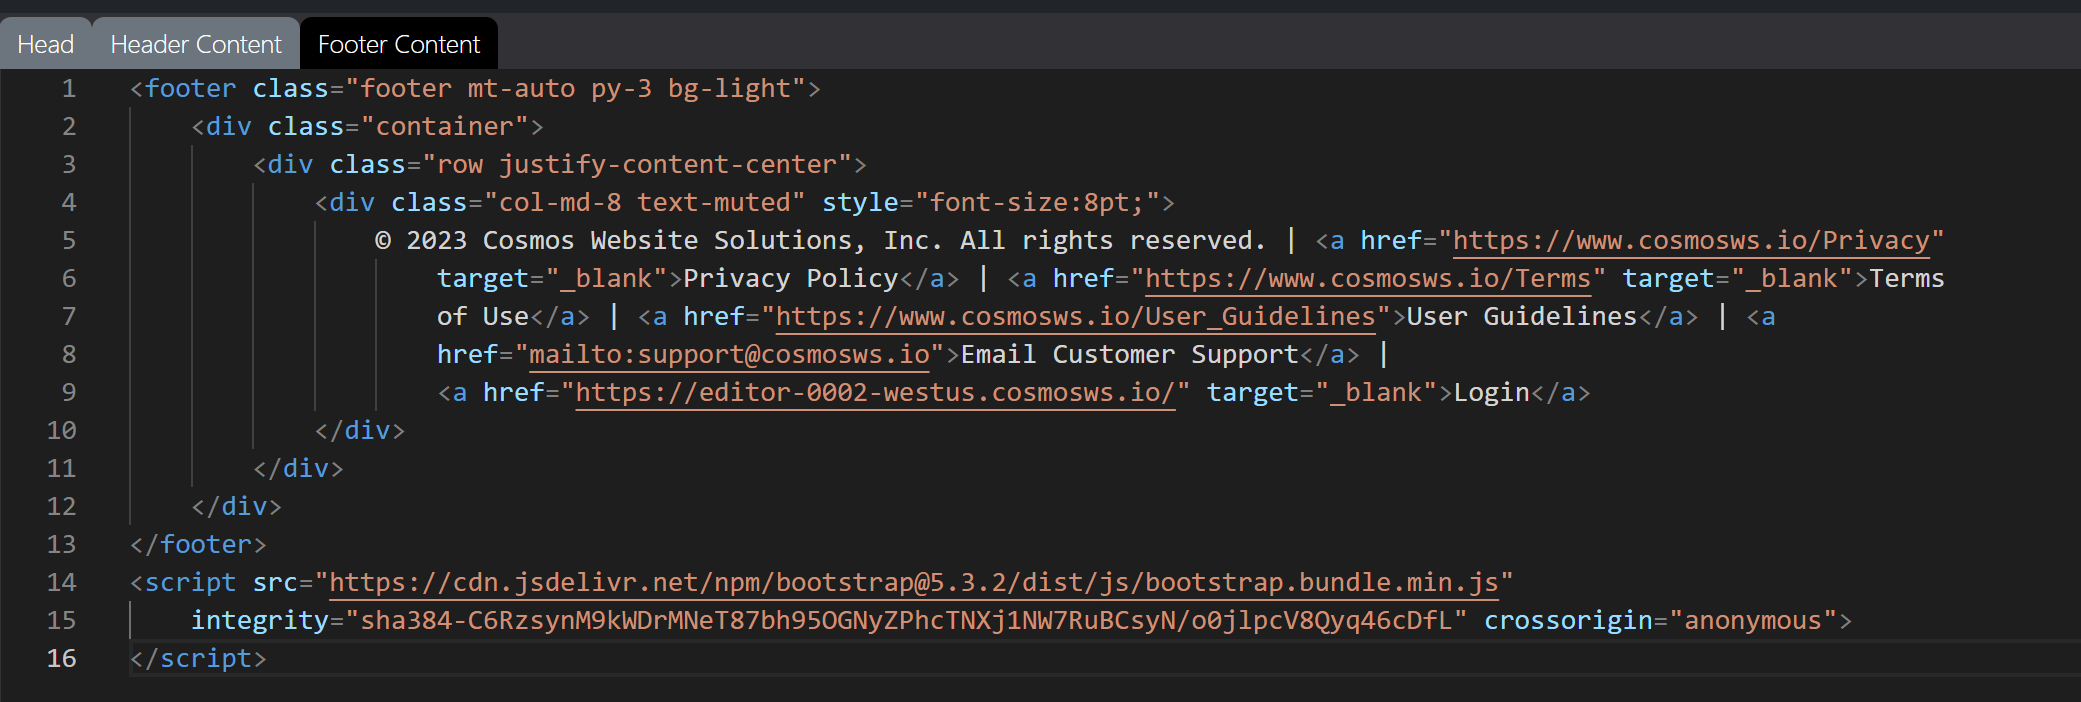The width and height of the screenshot is (2081, 702).
Task: Click the "row justify-content-center" class value
Action: pyautogui.click(x=637, y=164)
